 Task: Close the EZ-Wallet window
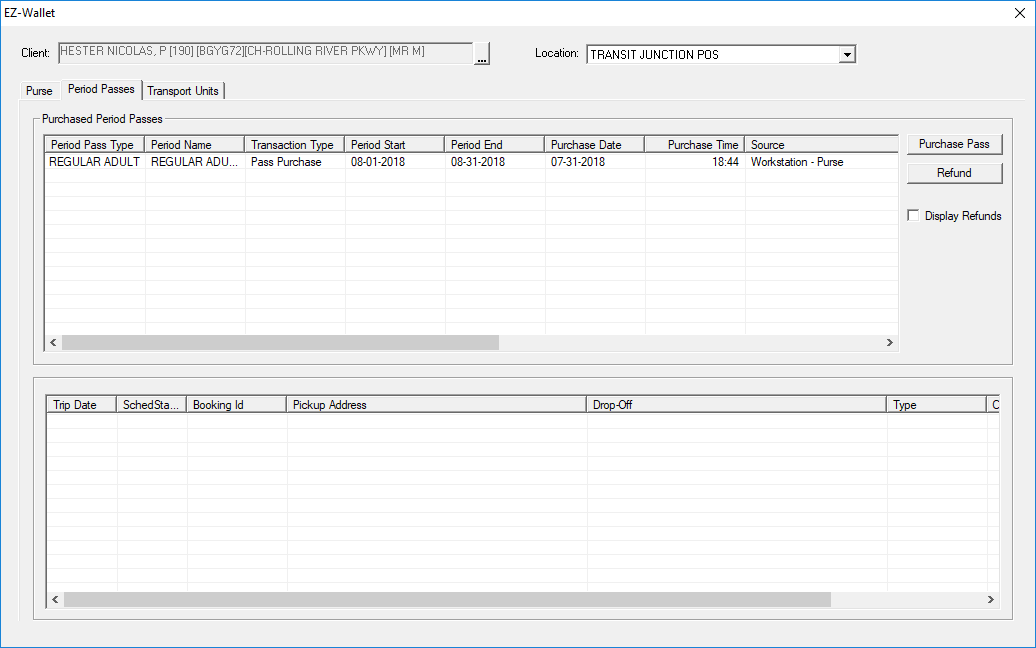click(1019, 13)
